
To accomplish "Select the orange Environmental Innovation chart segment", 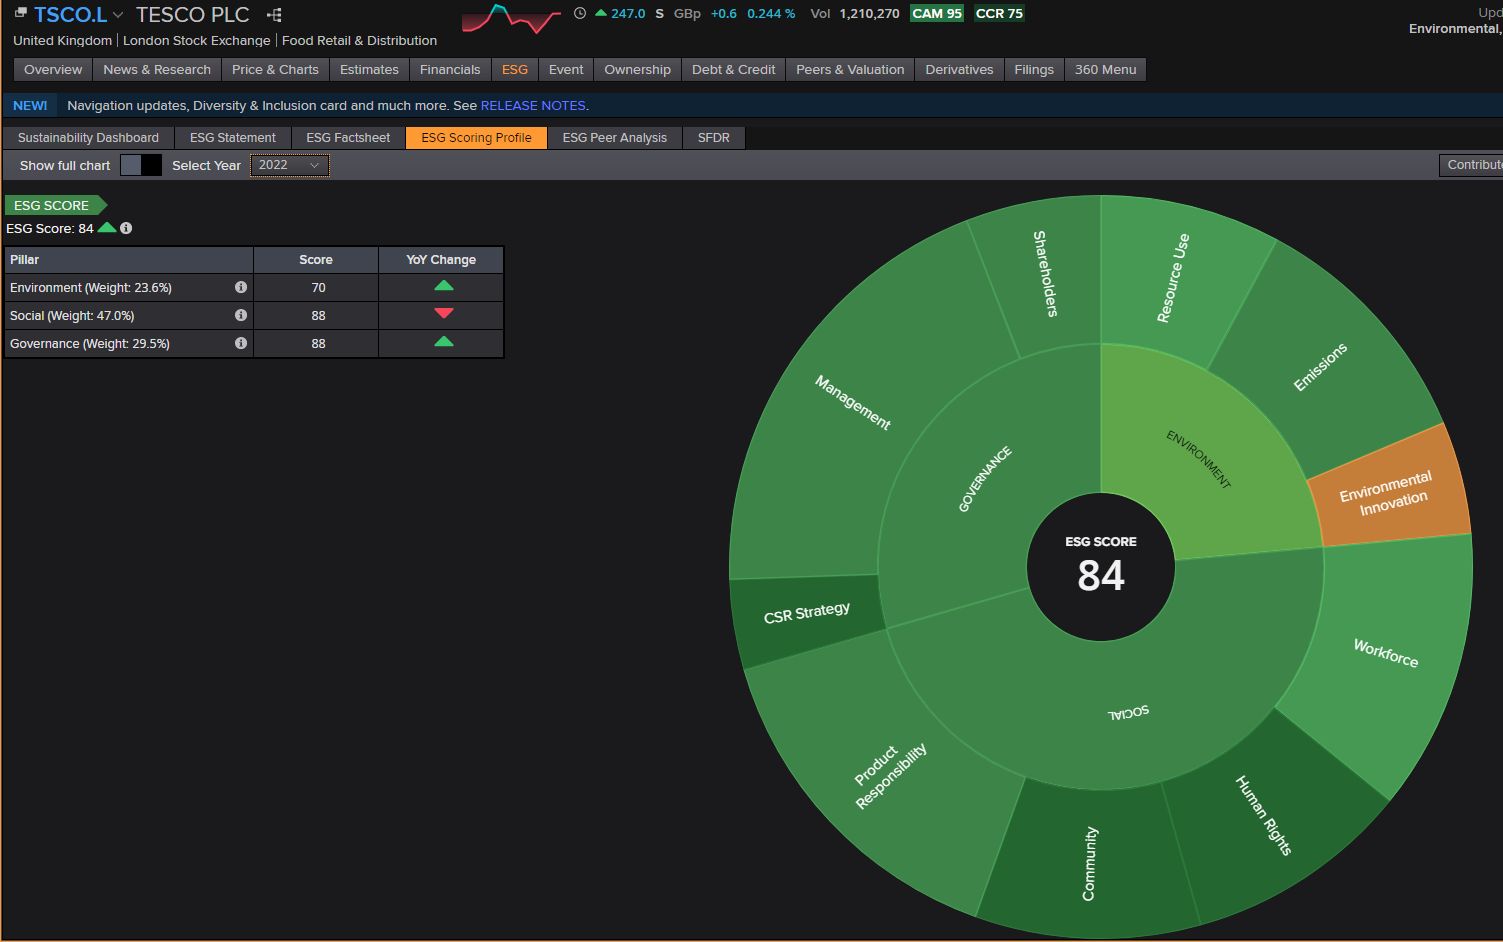I will (1388, 490).
